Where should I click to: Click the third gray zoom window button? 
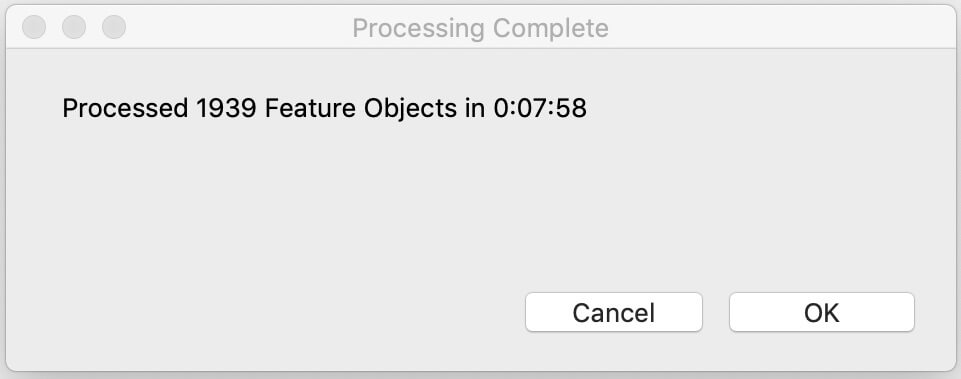tap(114, 27)
